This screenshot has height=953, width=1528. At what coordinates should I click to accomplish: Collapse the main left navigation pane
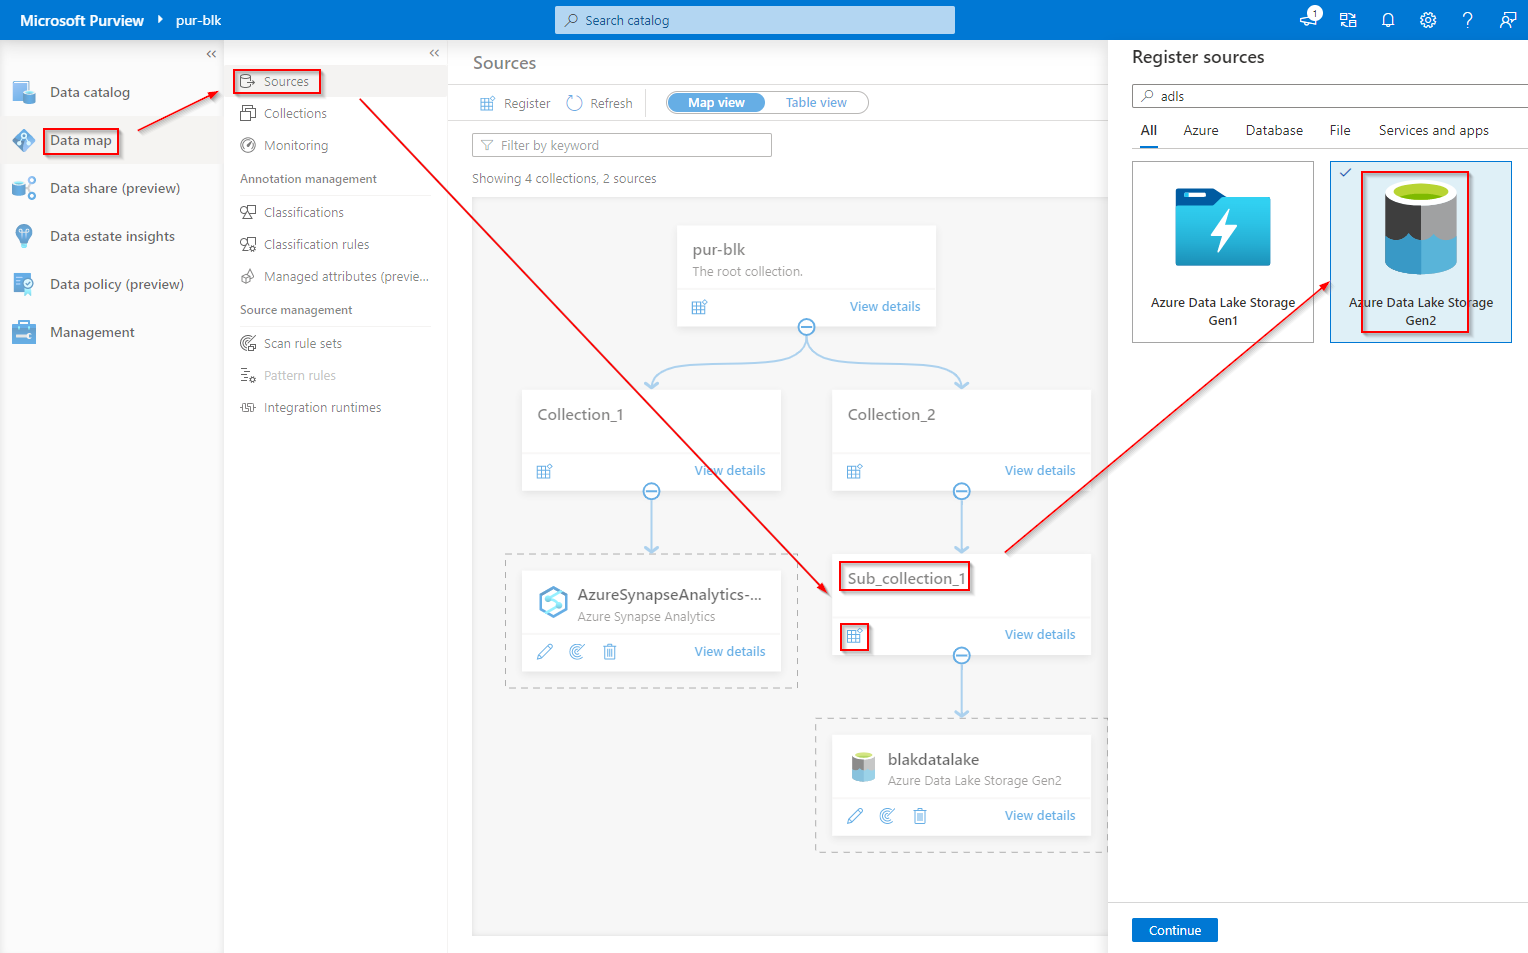[x=211, y=54]
